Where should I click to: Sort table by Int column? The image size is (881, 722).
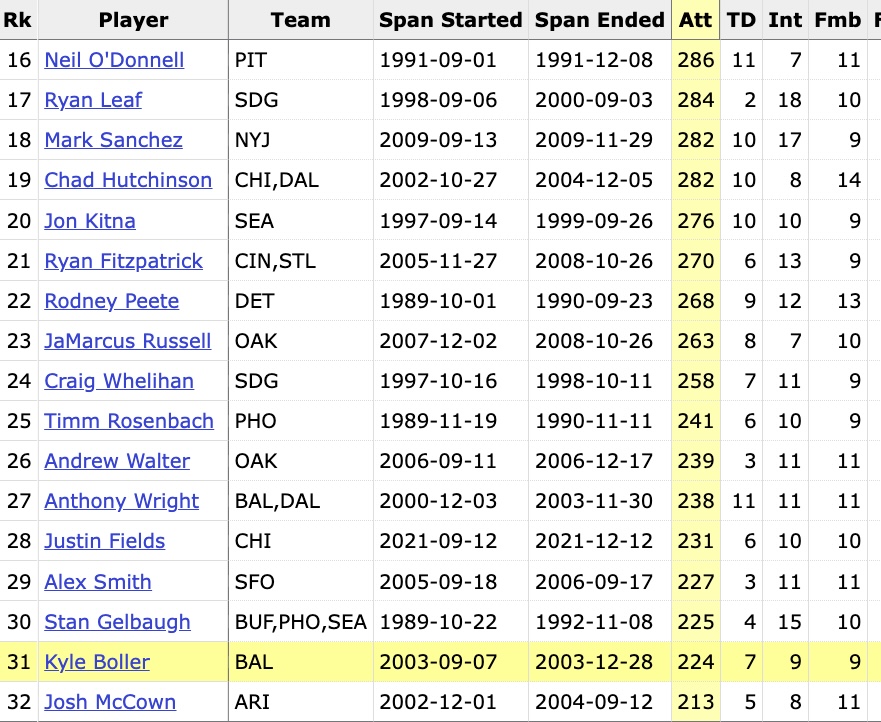(x=785, y=20)
